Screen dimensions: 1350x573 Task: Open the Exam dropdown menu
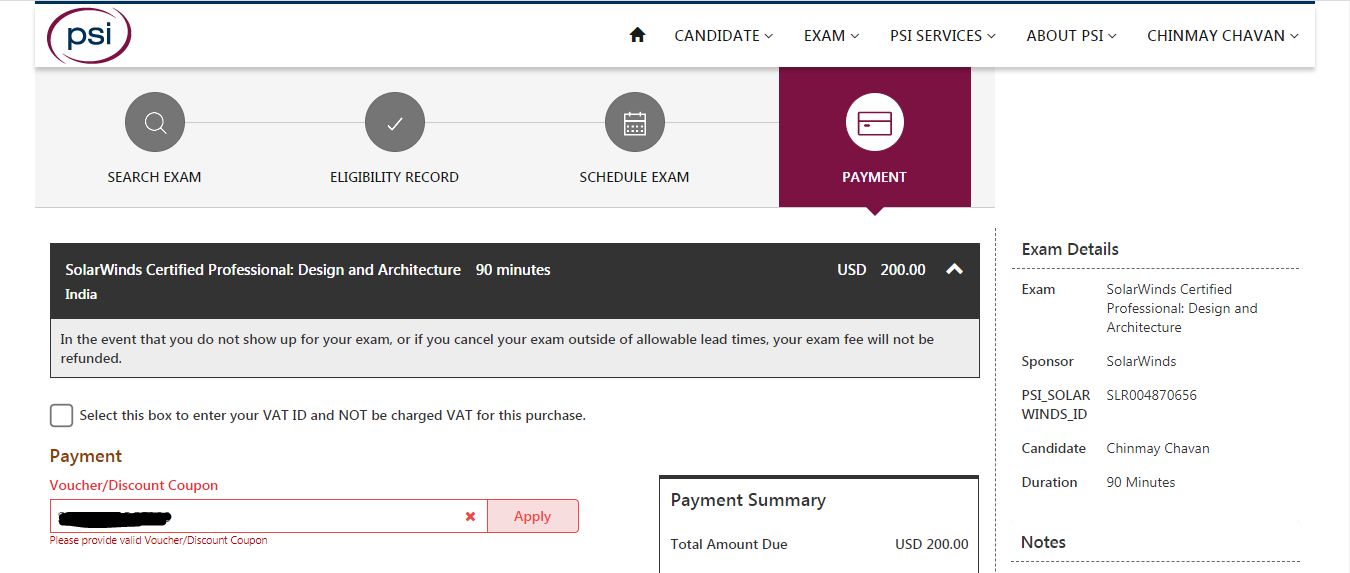tap(831, 35)
